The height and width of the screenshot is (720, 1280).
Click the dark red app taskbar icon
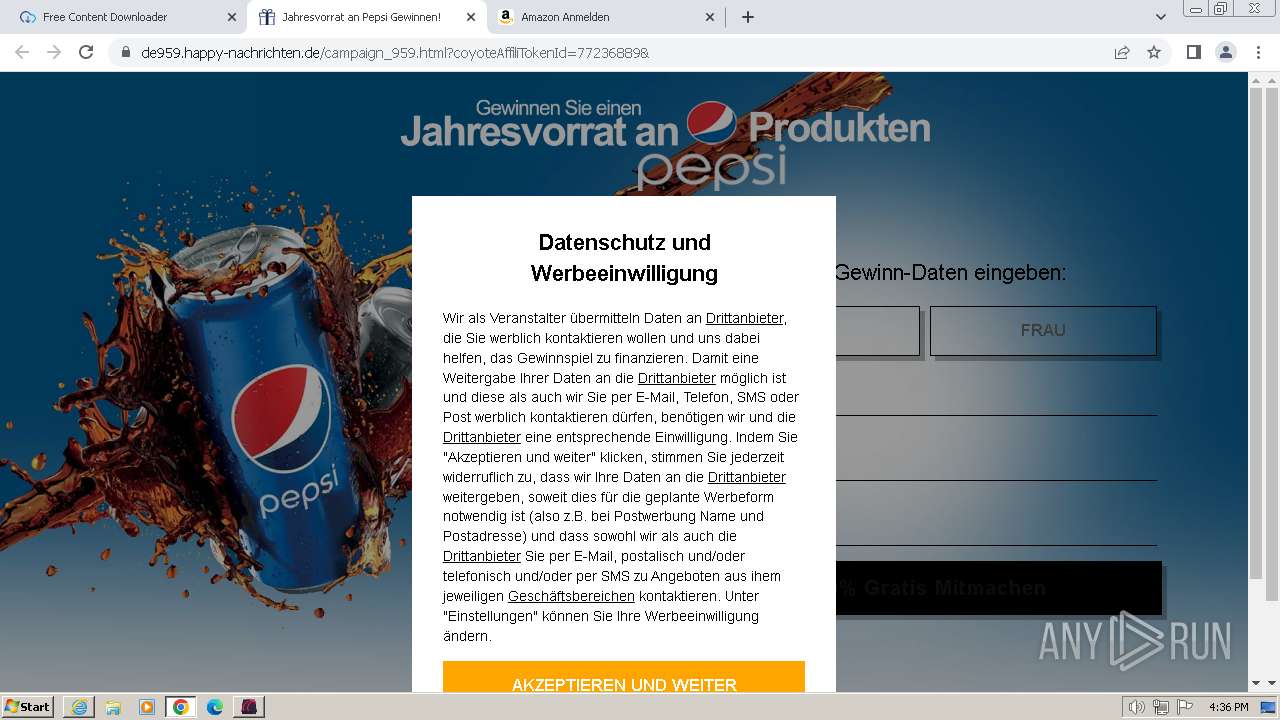click(249, 707)
